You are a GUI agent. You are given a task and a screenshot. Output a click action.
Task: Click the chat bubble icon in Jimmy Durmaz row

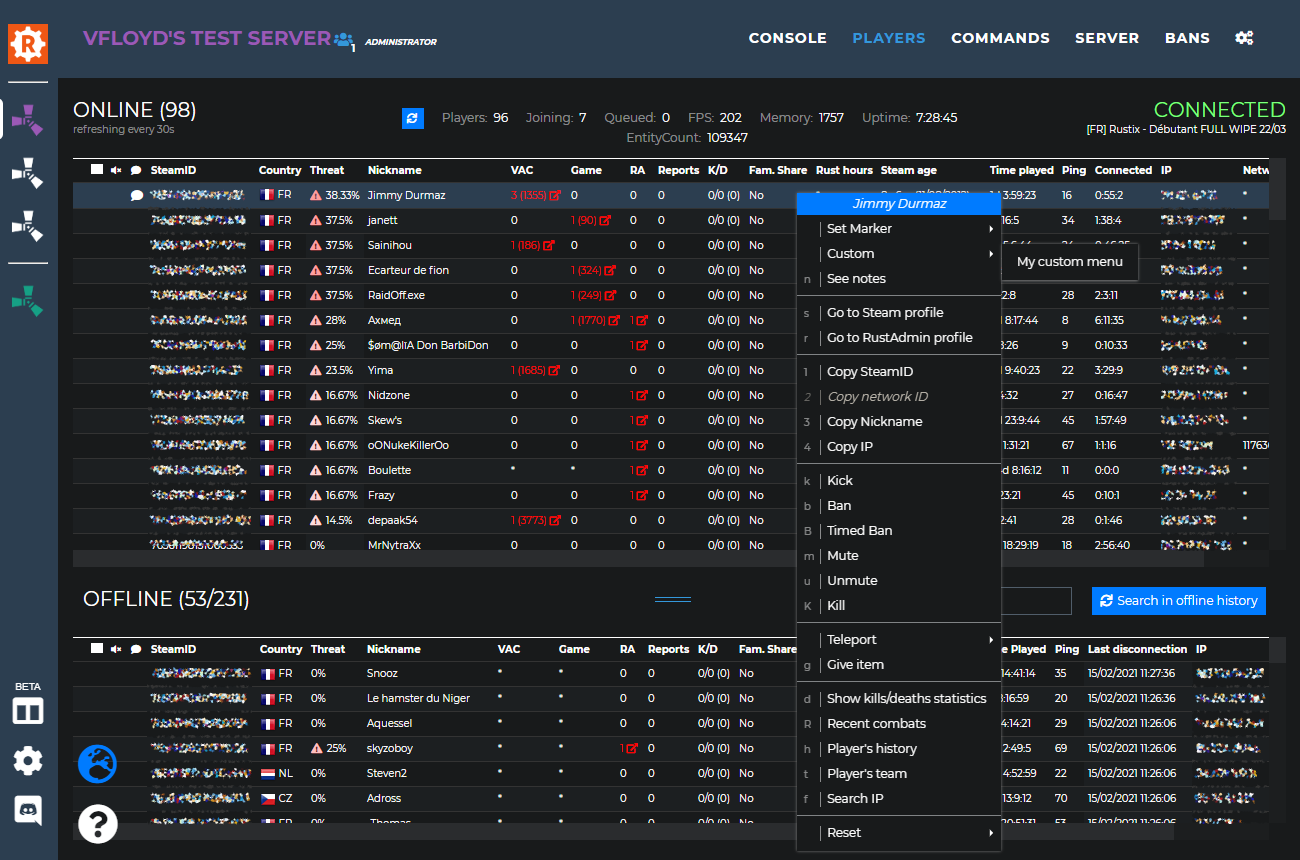137,196
